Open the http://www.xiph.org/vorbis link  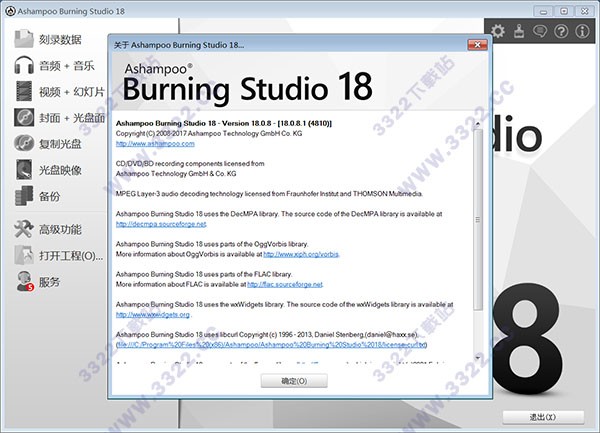[301, 254]
